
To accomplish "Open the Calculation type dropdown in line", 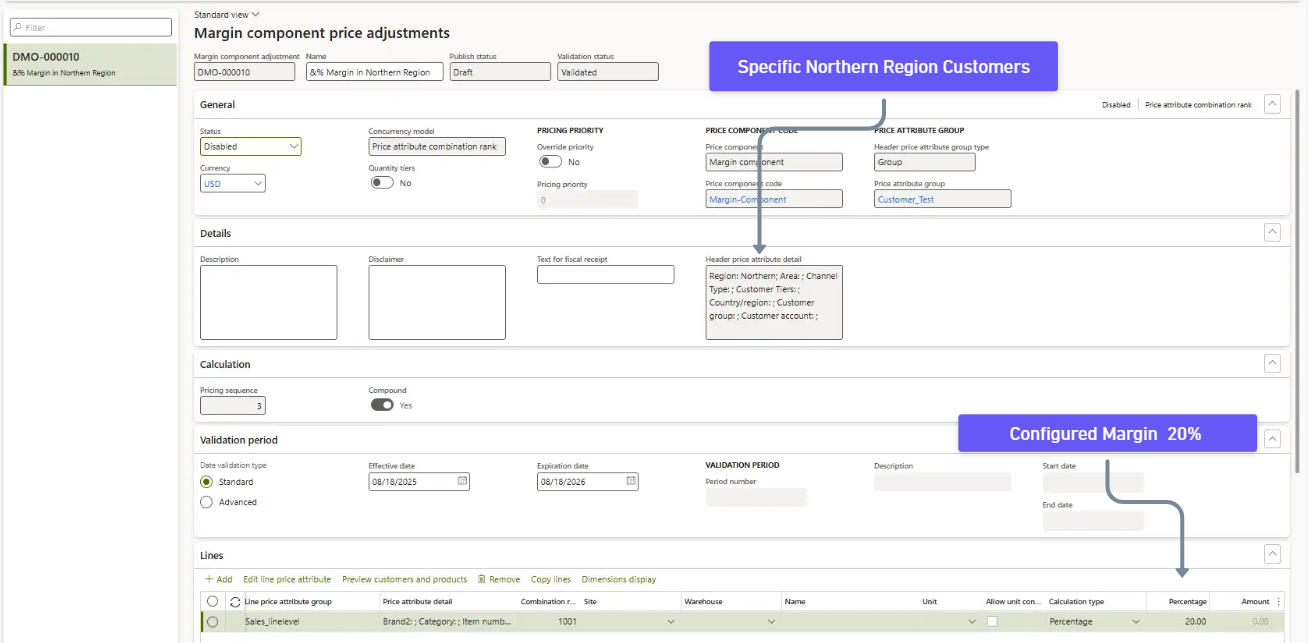I will 1134,622.
